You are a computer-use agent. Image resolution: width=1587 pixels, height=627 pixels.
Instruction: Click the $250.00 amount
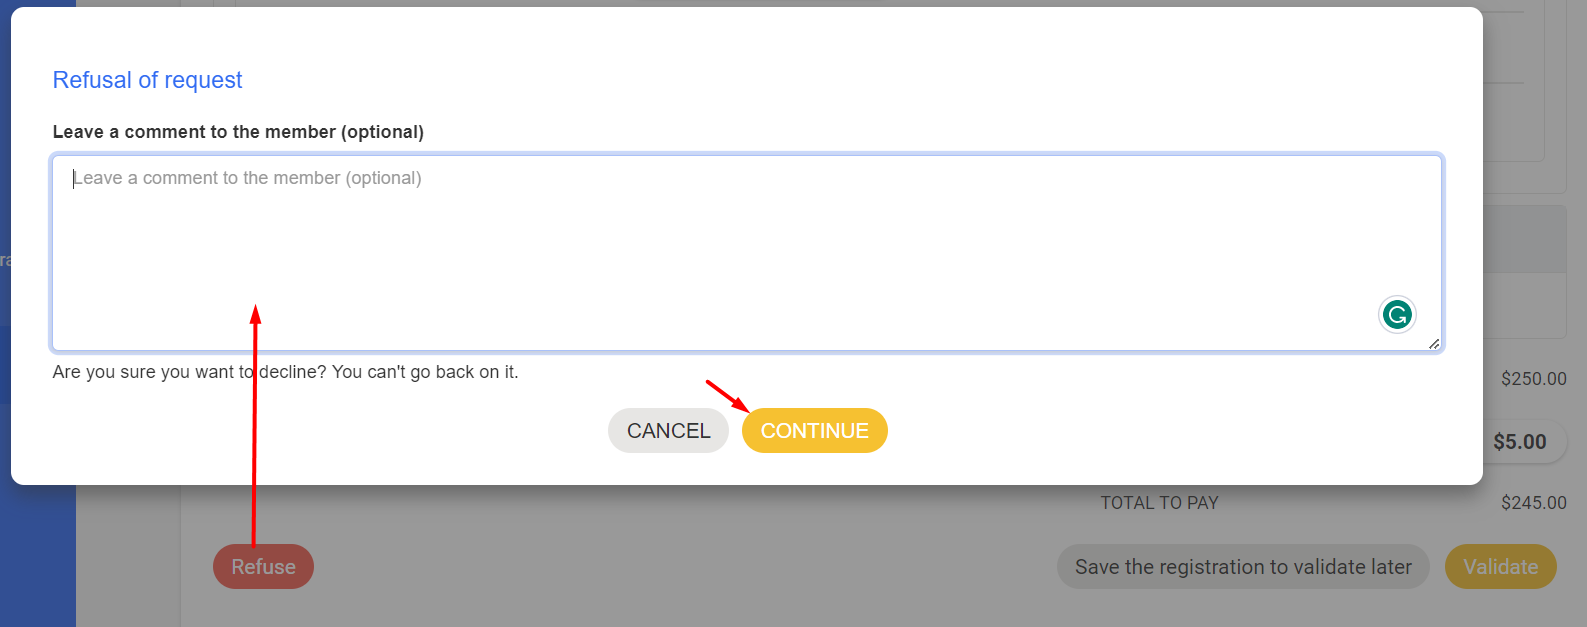tap(1533, 379)
